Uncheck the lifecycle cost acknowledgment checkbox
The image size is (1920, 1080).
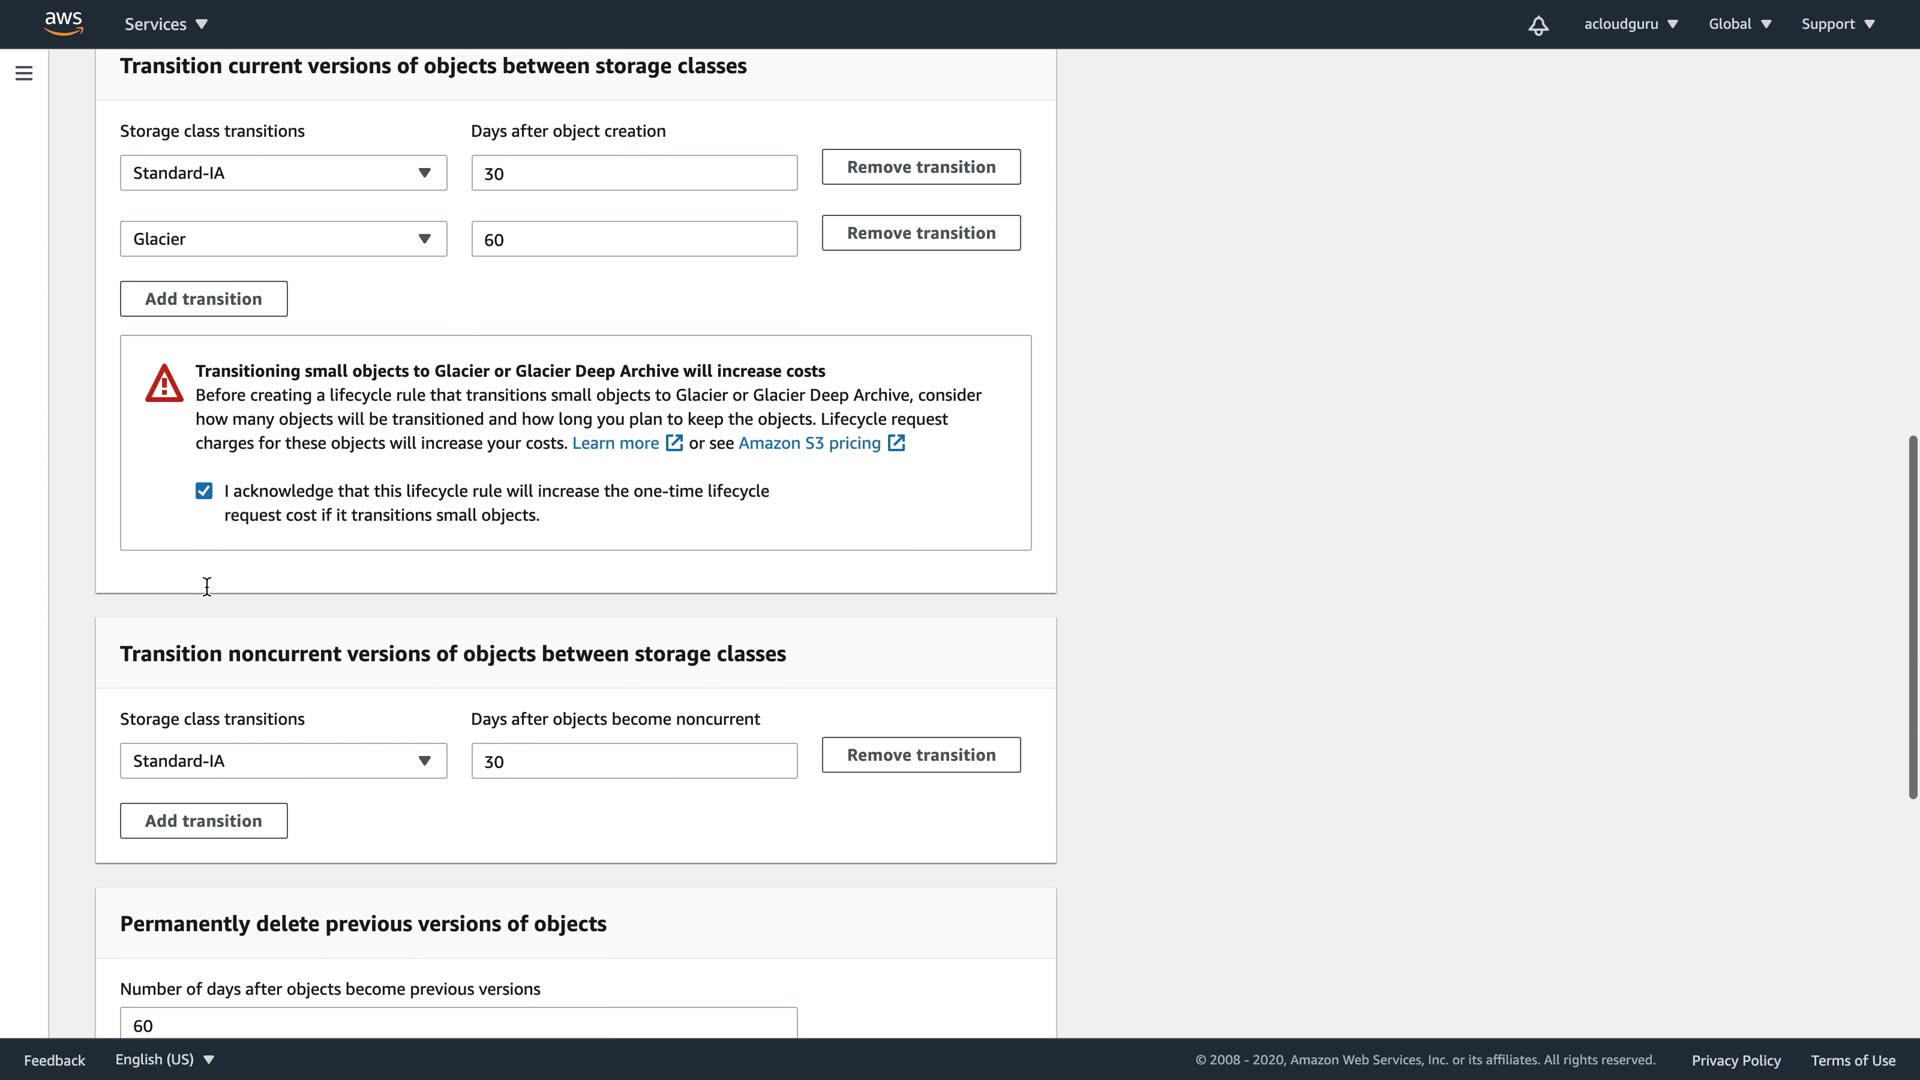pyautogui.click(x=204, y=491)
